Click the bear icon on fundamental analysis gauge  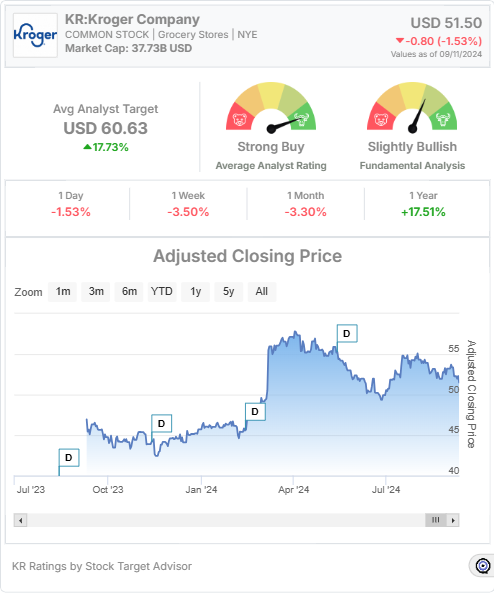381,120
